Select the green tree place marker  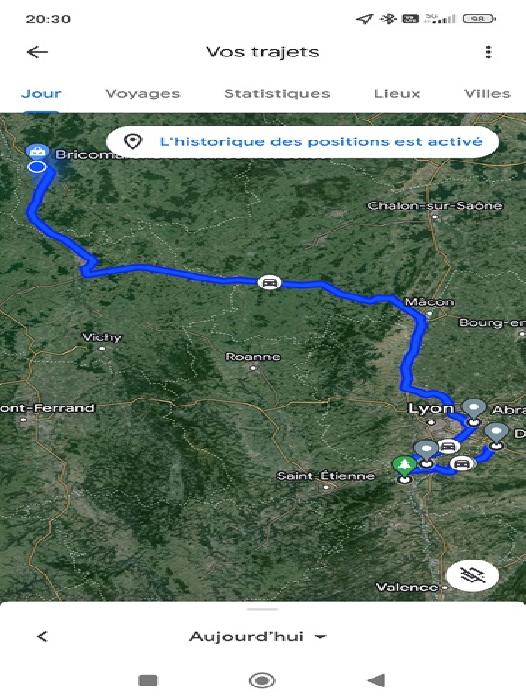click(404, 466)
